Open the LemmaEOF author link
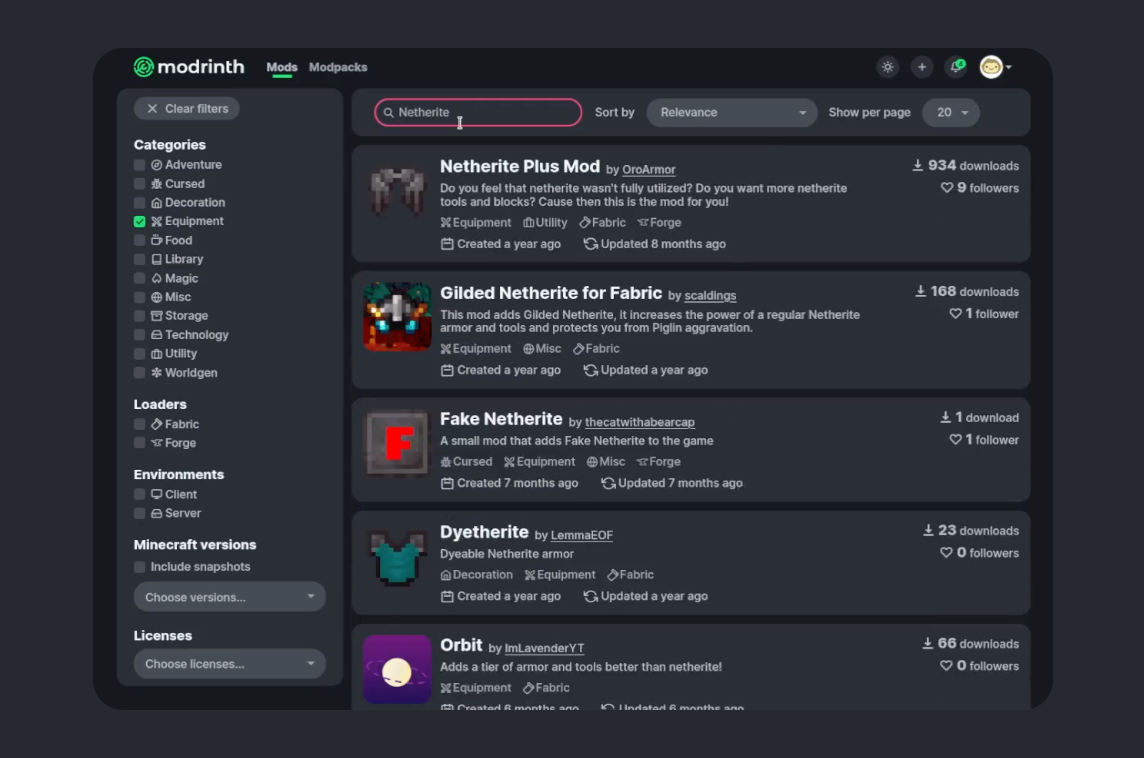This screenshot has height=758, width=1144. (x=581, y=535)
